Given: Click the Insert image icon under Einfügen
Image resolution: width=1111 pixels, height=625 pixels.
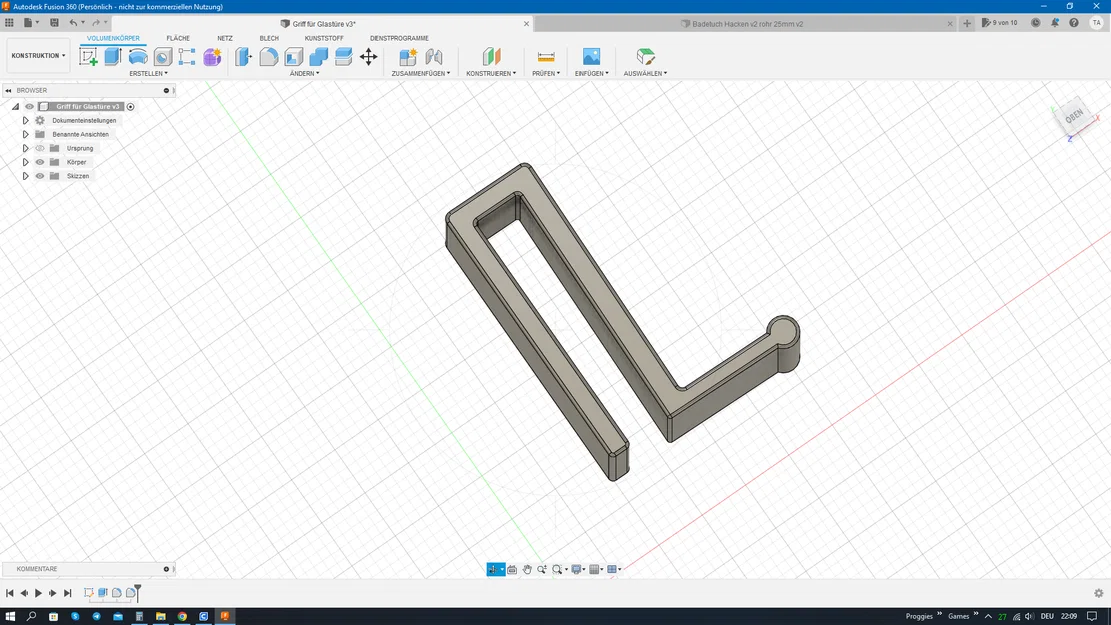Looking at the screenshot, I should (x=591, y=57).
